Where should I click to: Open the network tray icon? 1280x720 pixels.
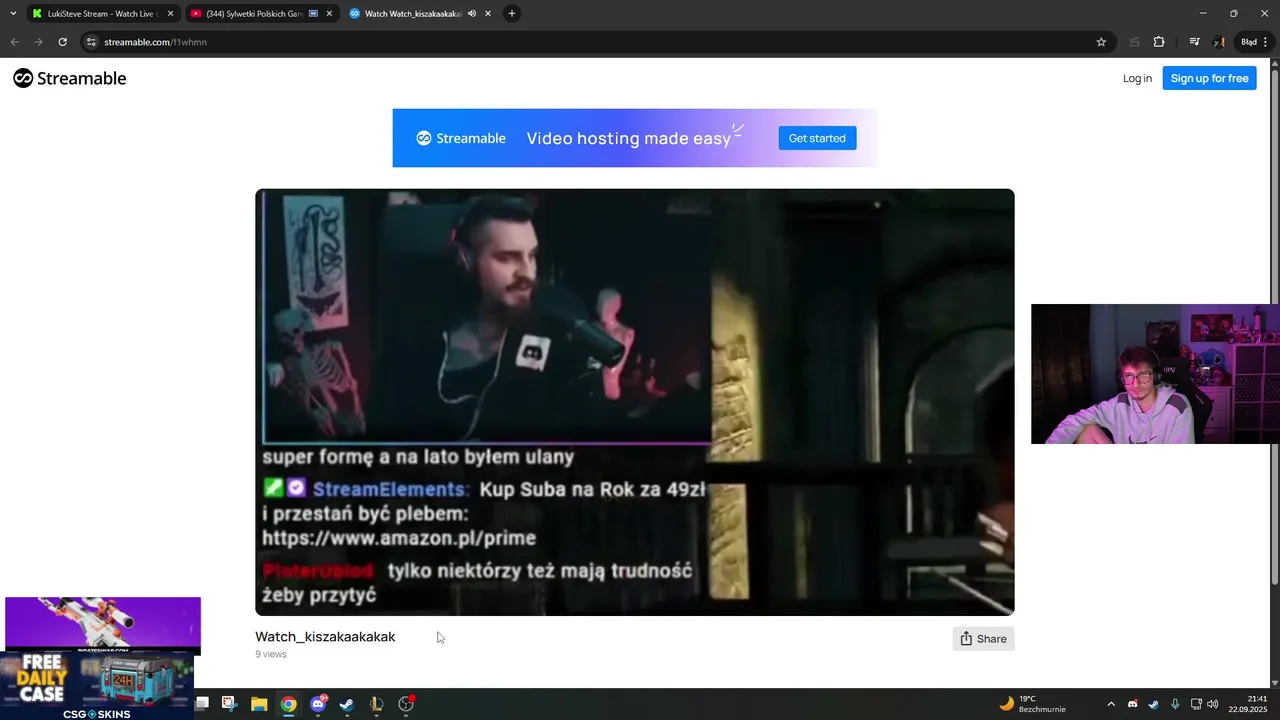(x=1196, y=704)
